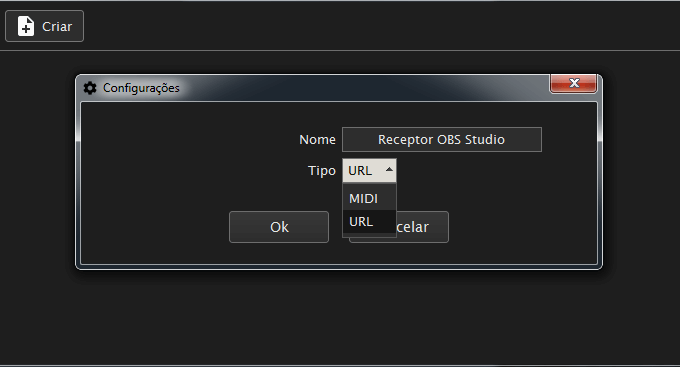Click the small arrow on Tipo dropdown

(x=389, y=170)
